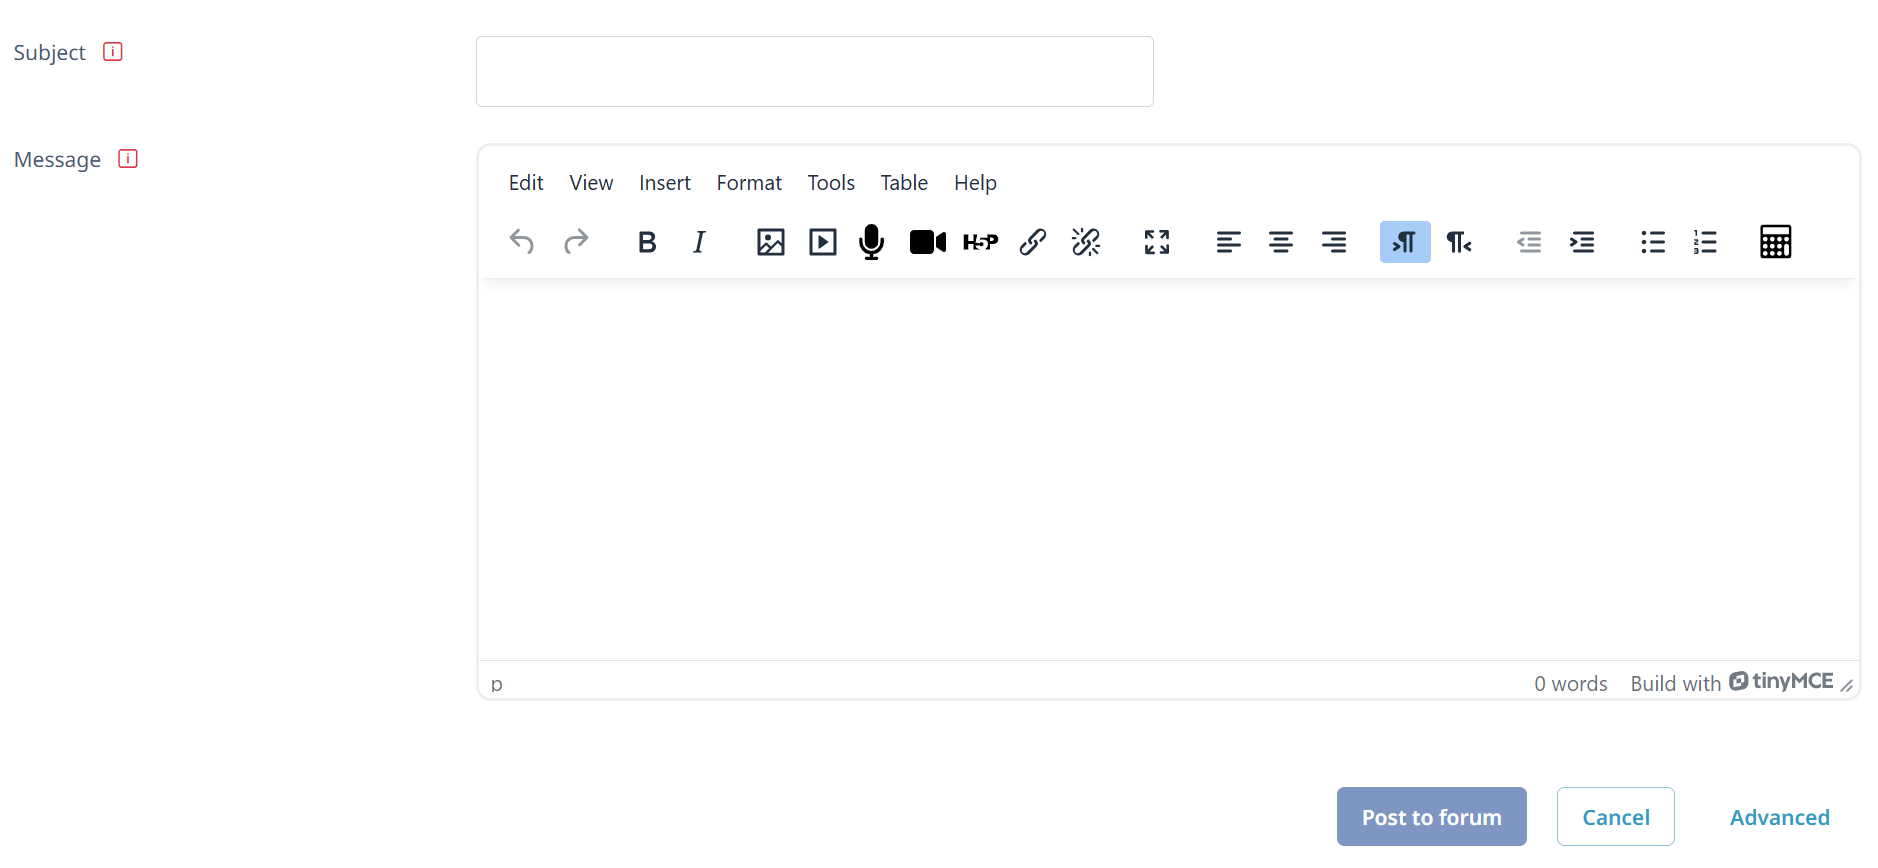Open the fullscreen editor mode
The height and width of the screenshot is (868, 1878).
pyautogui.click(x=1157, y=242)
